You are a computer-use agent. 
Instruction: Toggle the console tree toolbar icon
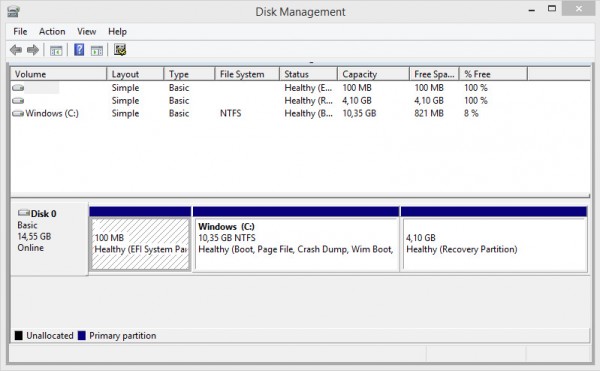[56, 50]
